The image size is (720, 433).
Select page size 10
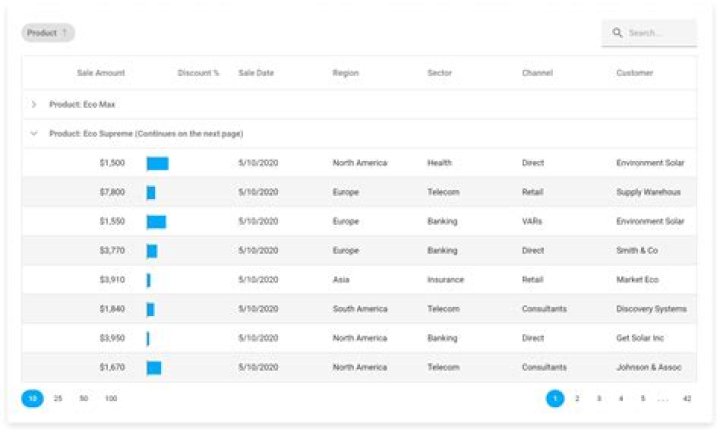click(x=33, y=398)
